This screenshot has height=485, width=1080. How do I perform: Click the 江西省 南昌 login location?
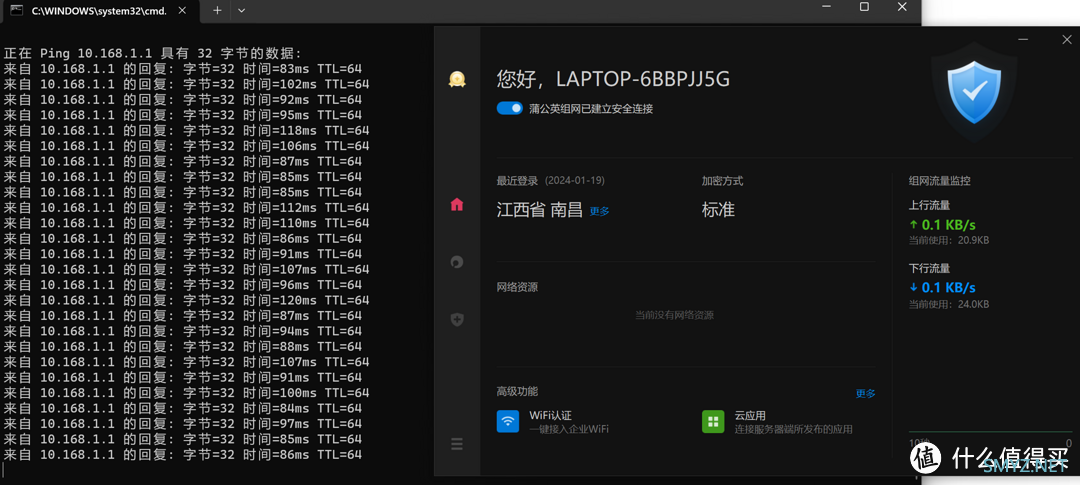tap(539, 209)
